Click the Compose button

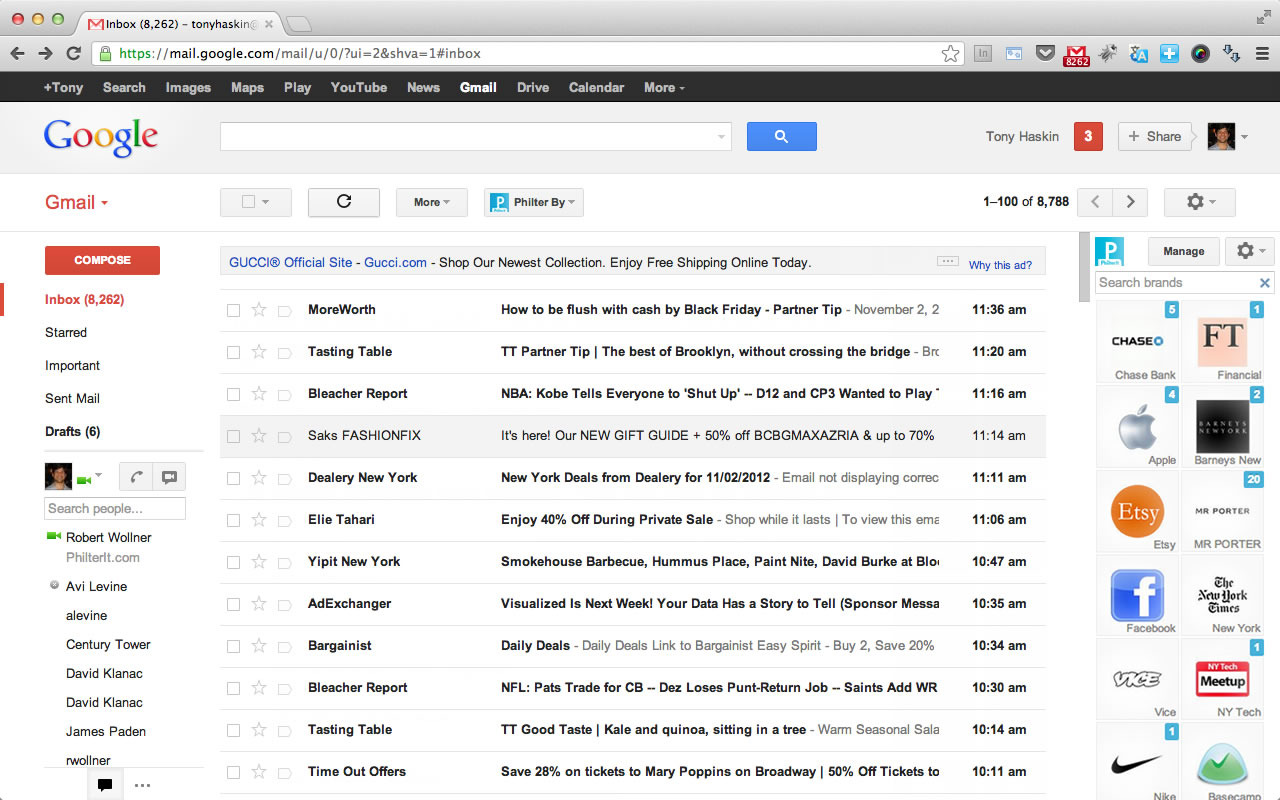(102, 260)
